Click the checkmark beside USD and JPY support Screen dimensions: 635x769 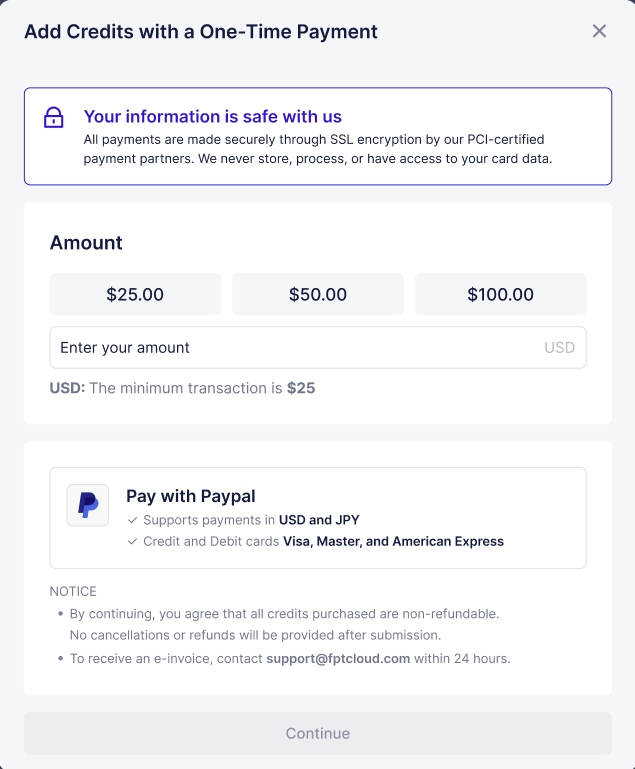[132, 520]
